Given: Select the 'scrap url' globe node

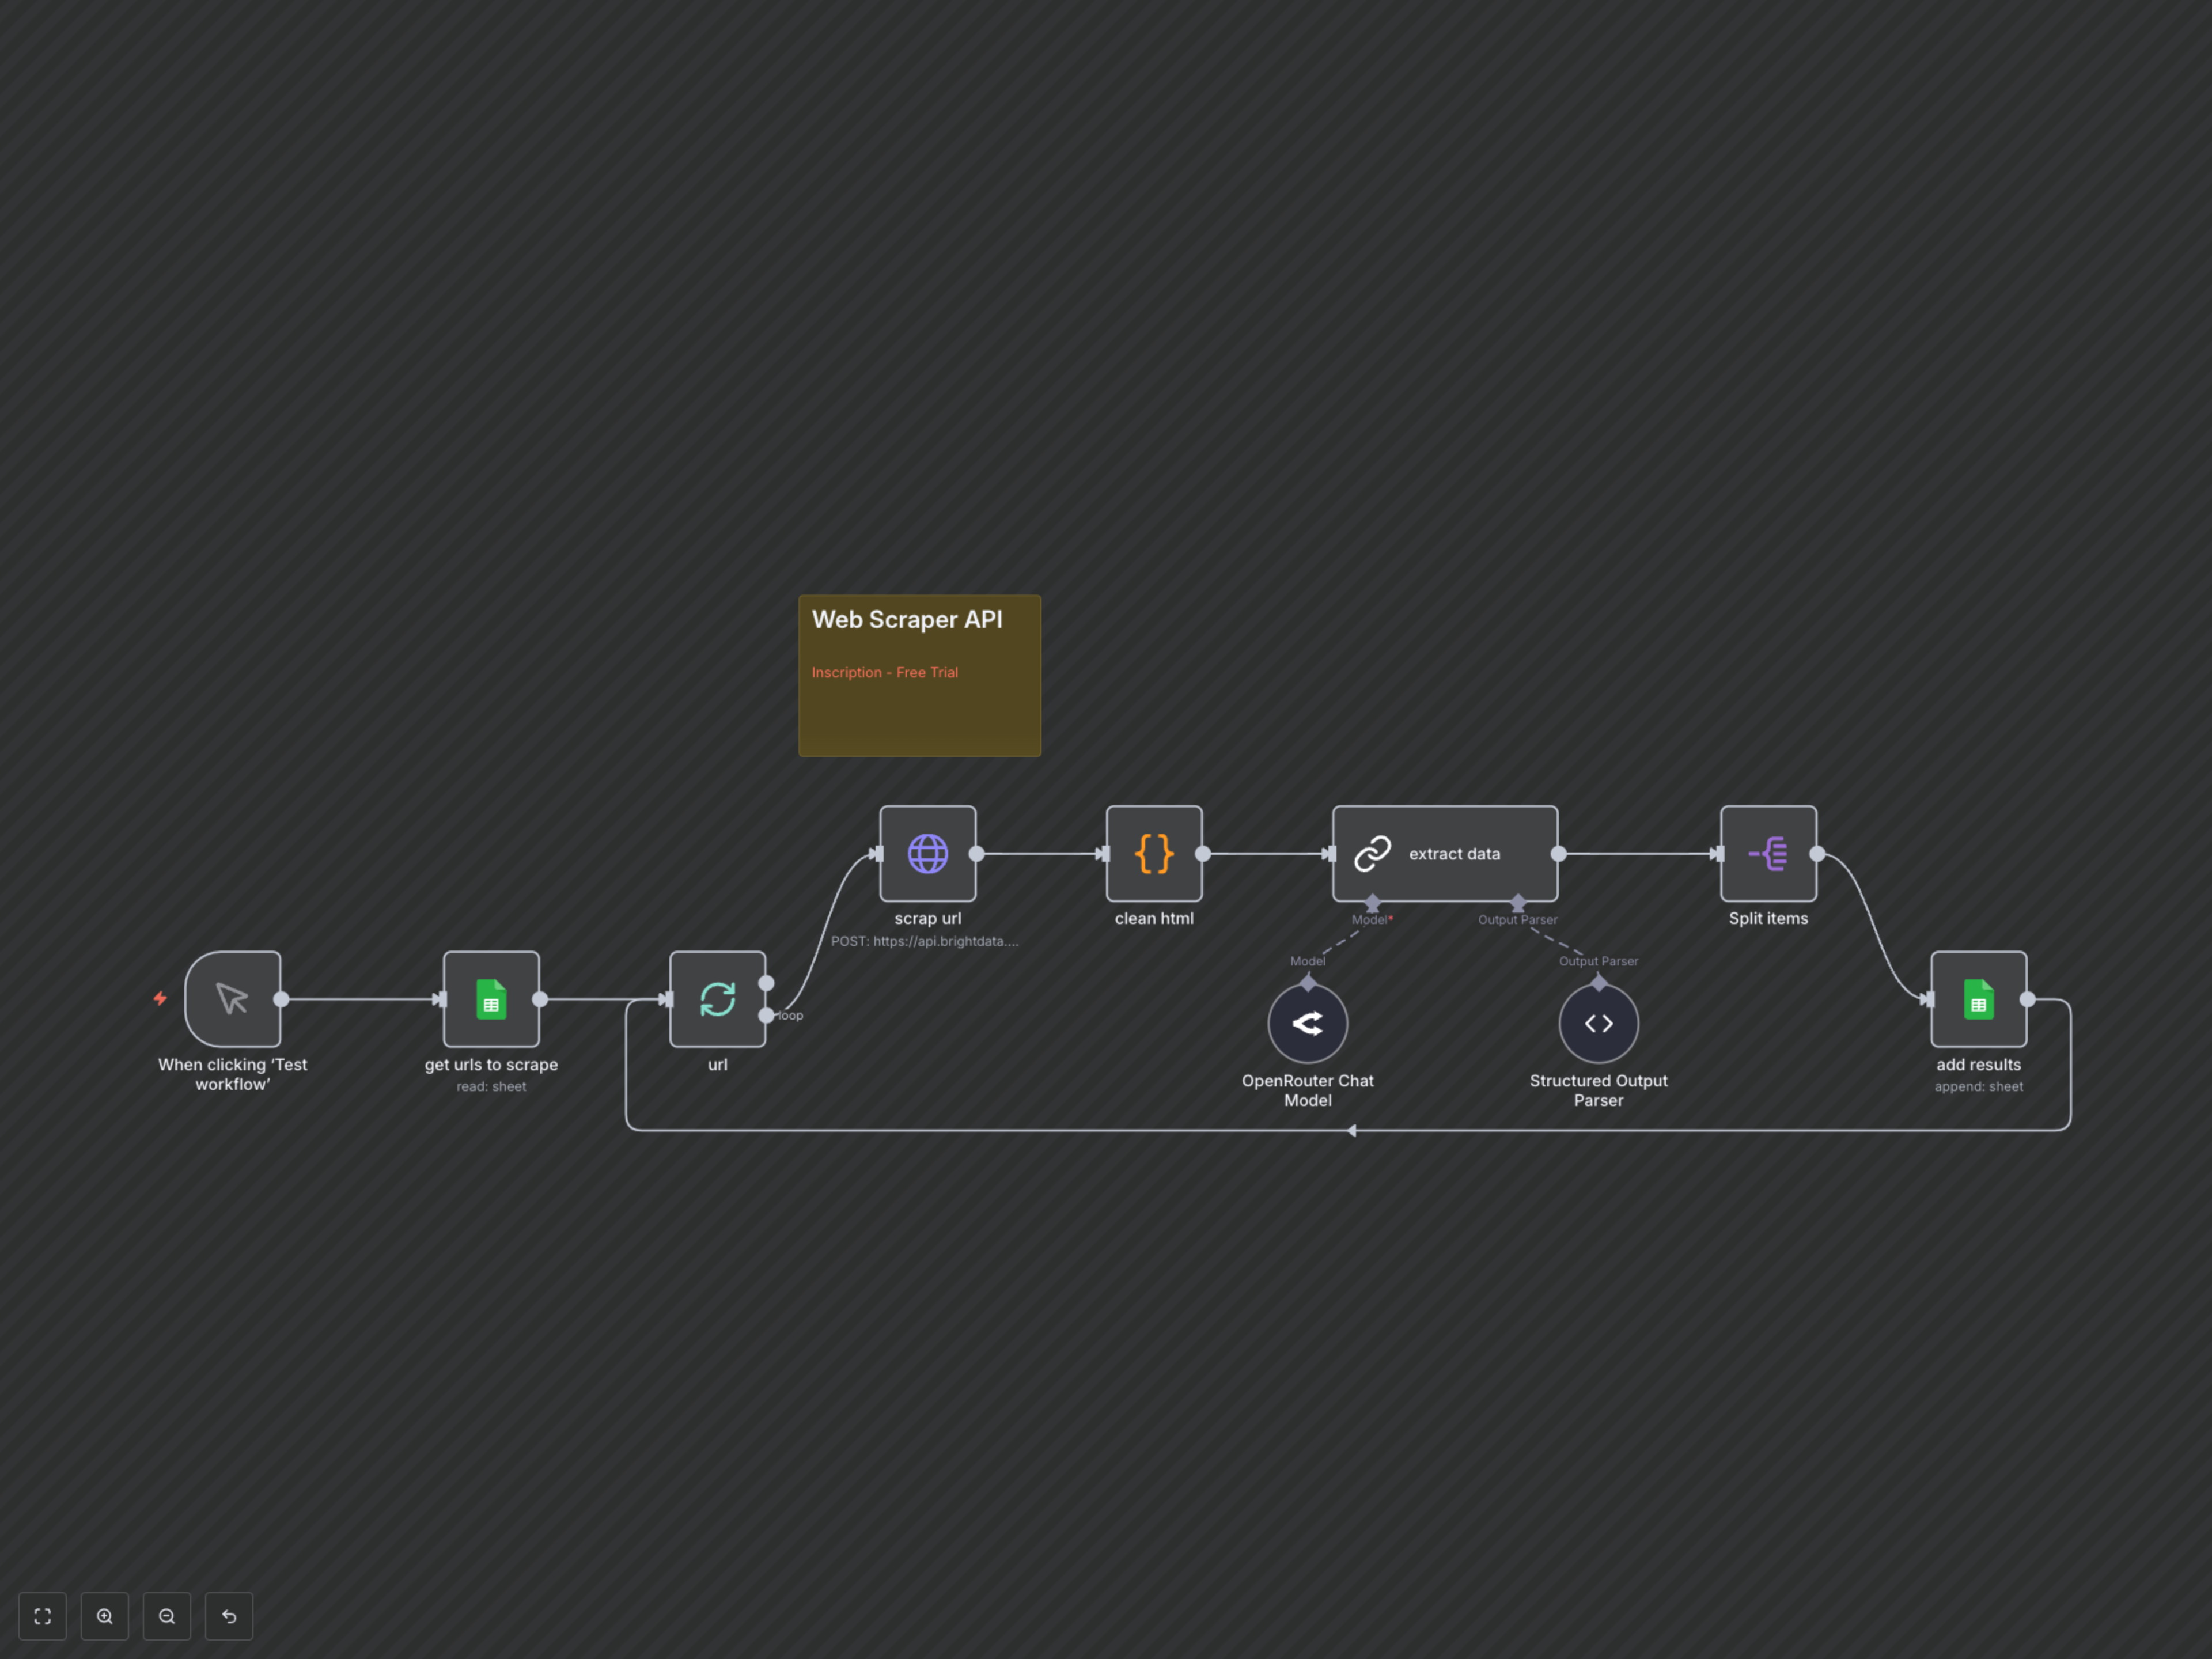Looking at the screenshot, I should pyautogui.click(x=927, y=853).
